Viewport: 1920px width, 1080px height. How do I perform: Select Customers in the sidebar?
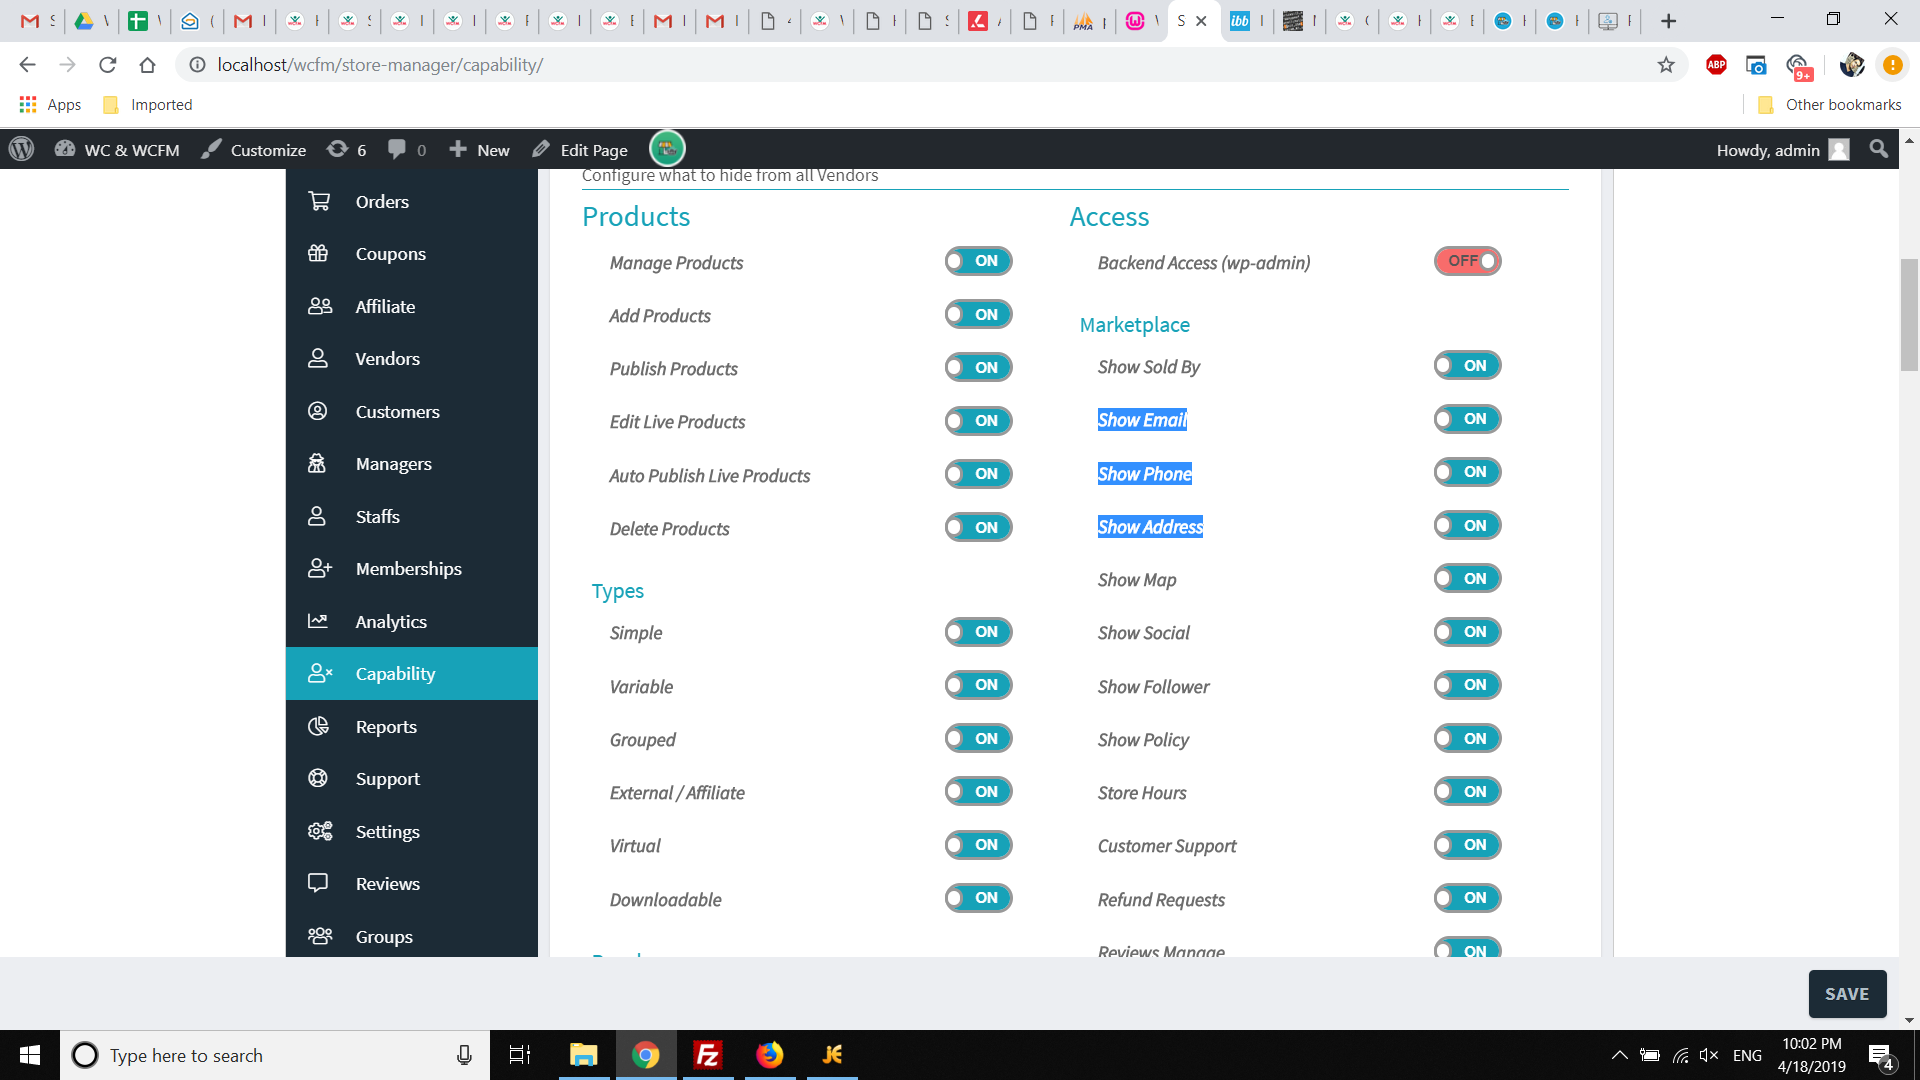pyautogui.click(x=411, y=411)
